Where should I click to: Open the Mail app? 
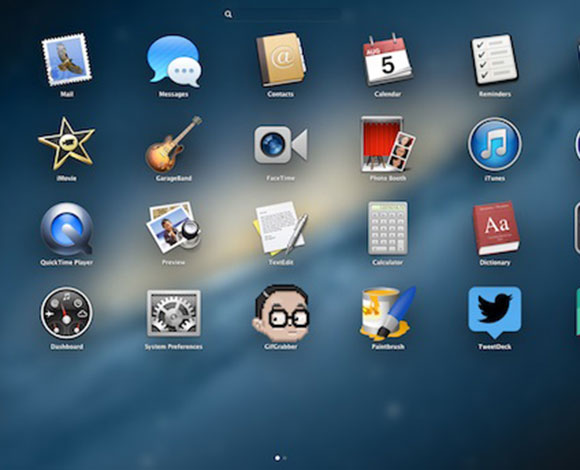tap(67, 60)
